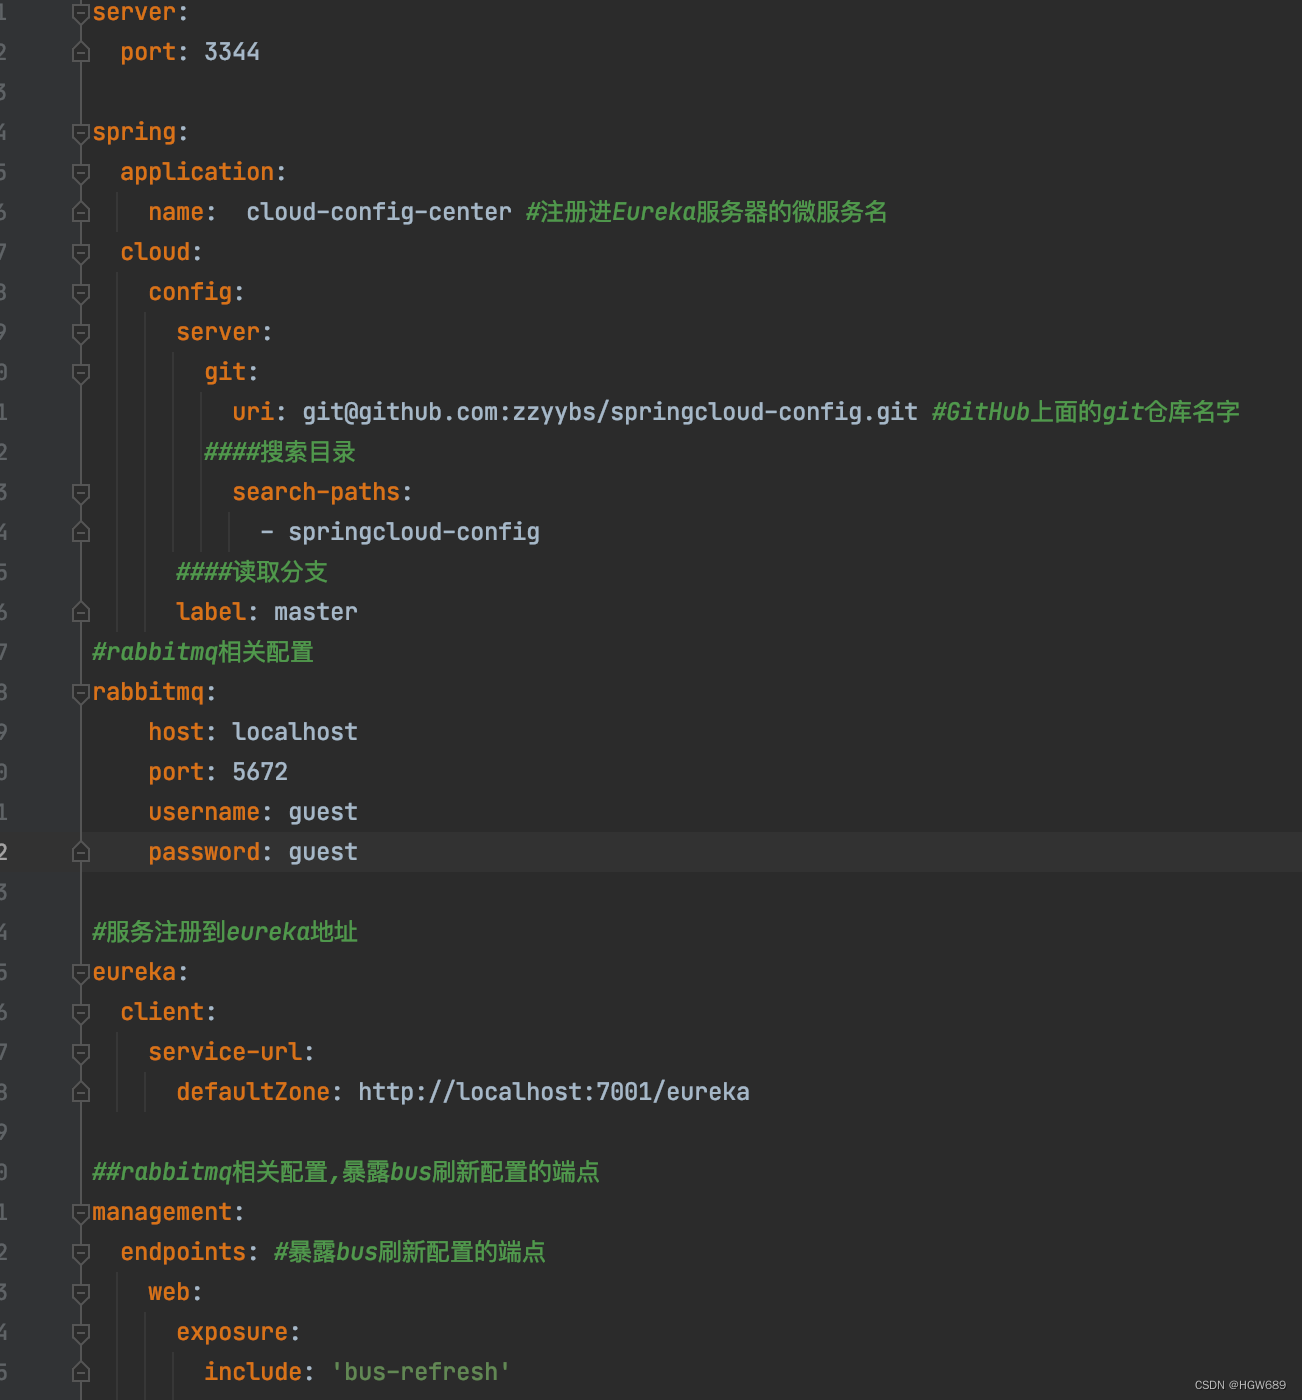Click the '#暴露bus刷新配置的端点' comment after endpoints

[x=410, y=1252]
